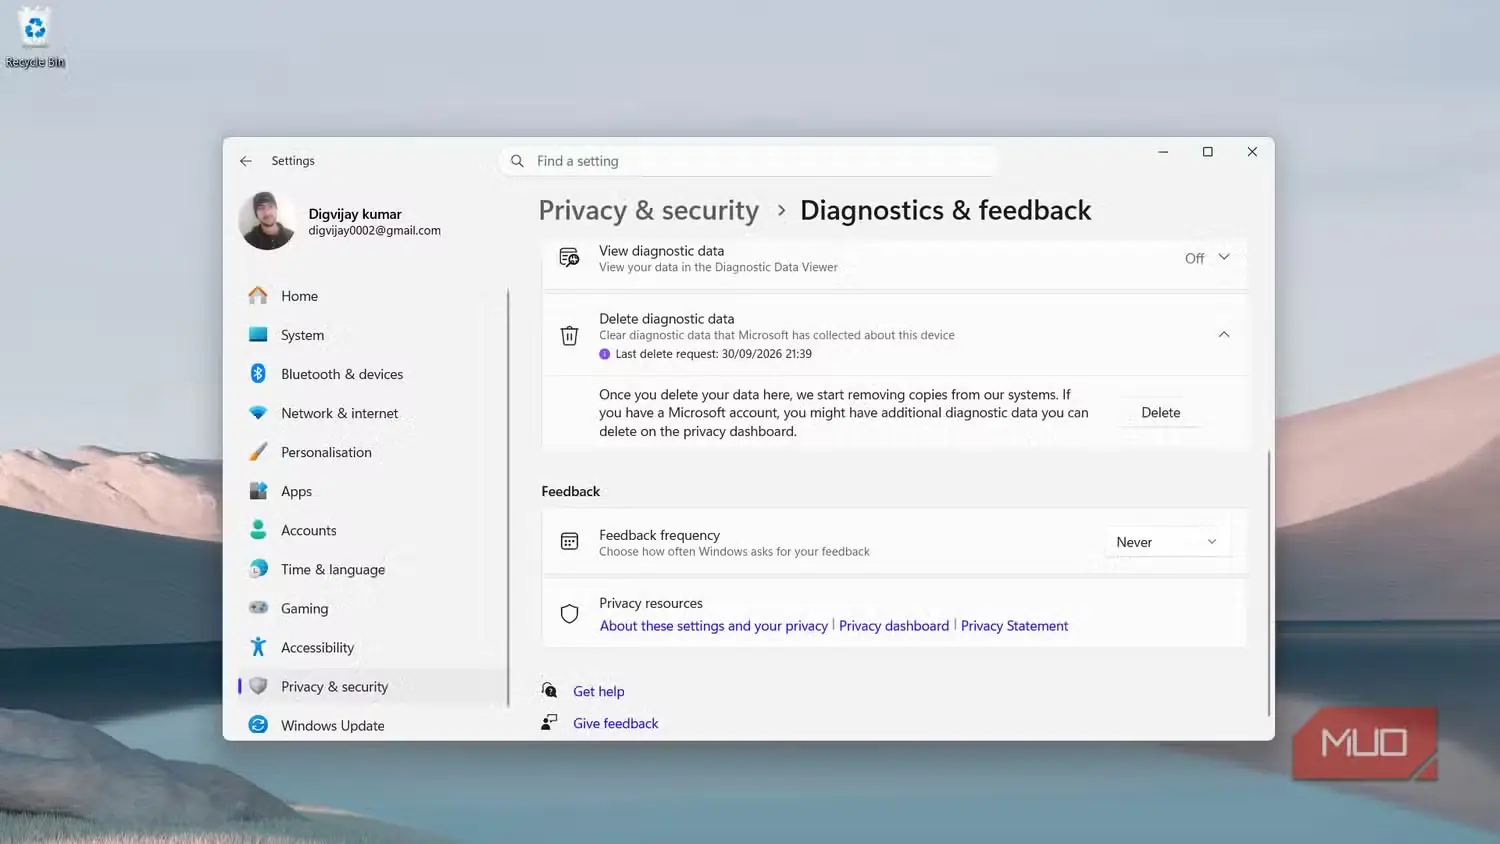Open About these settings and your privacy link

click(x=714, y=626)
